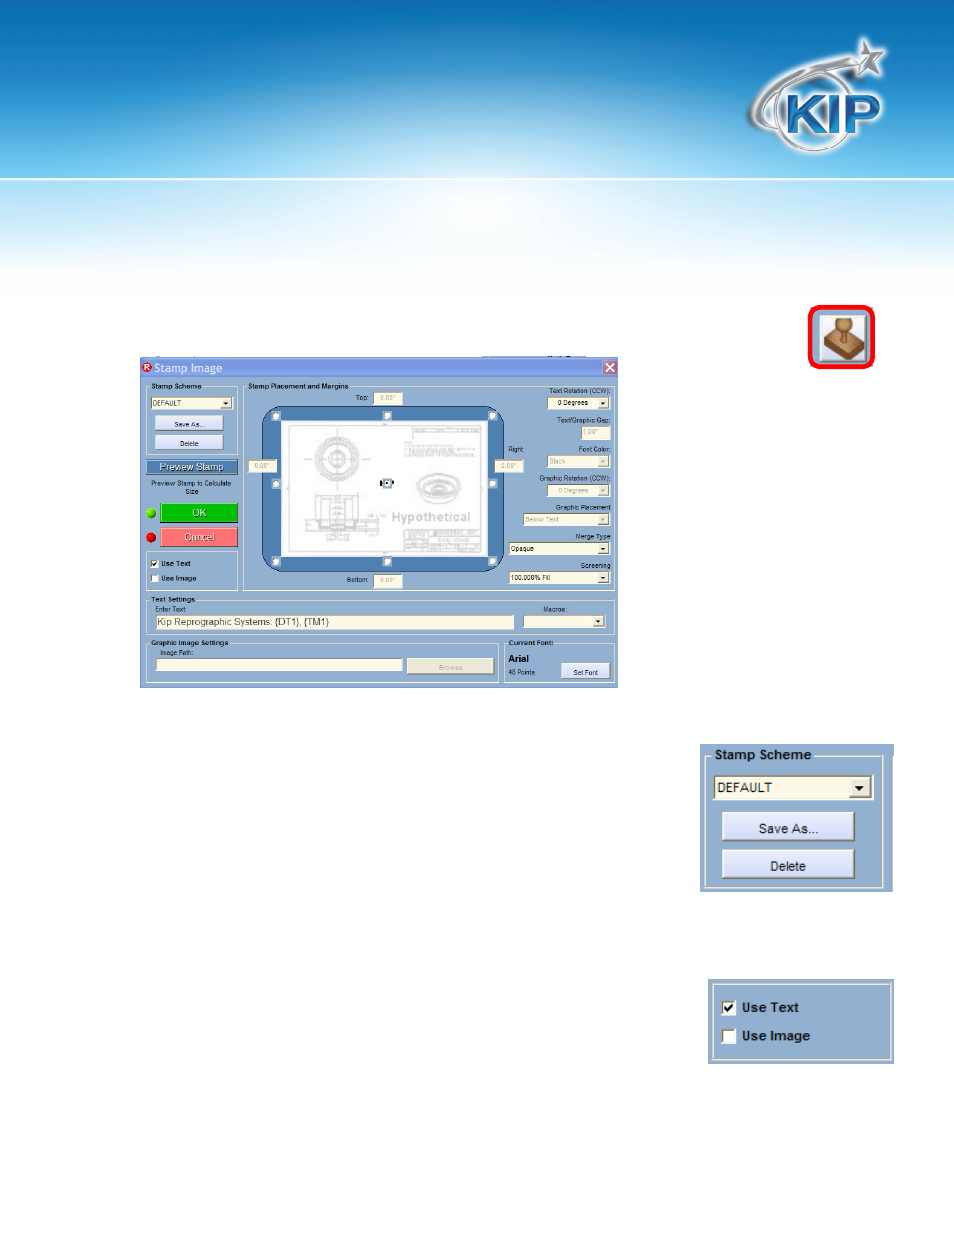Click the red Cancel button
The image size is (954, 1235).
(x=199, y=537)
